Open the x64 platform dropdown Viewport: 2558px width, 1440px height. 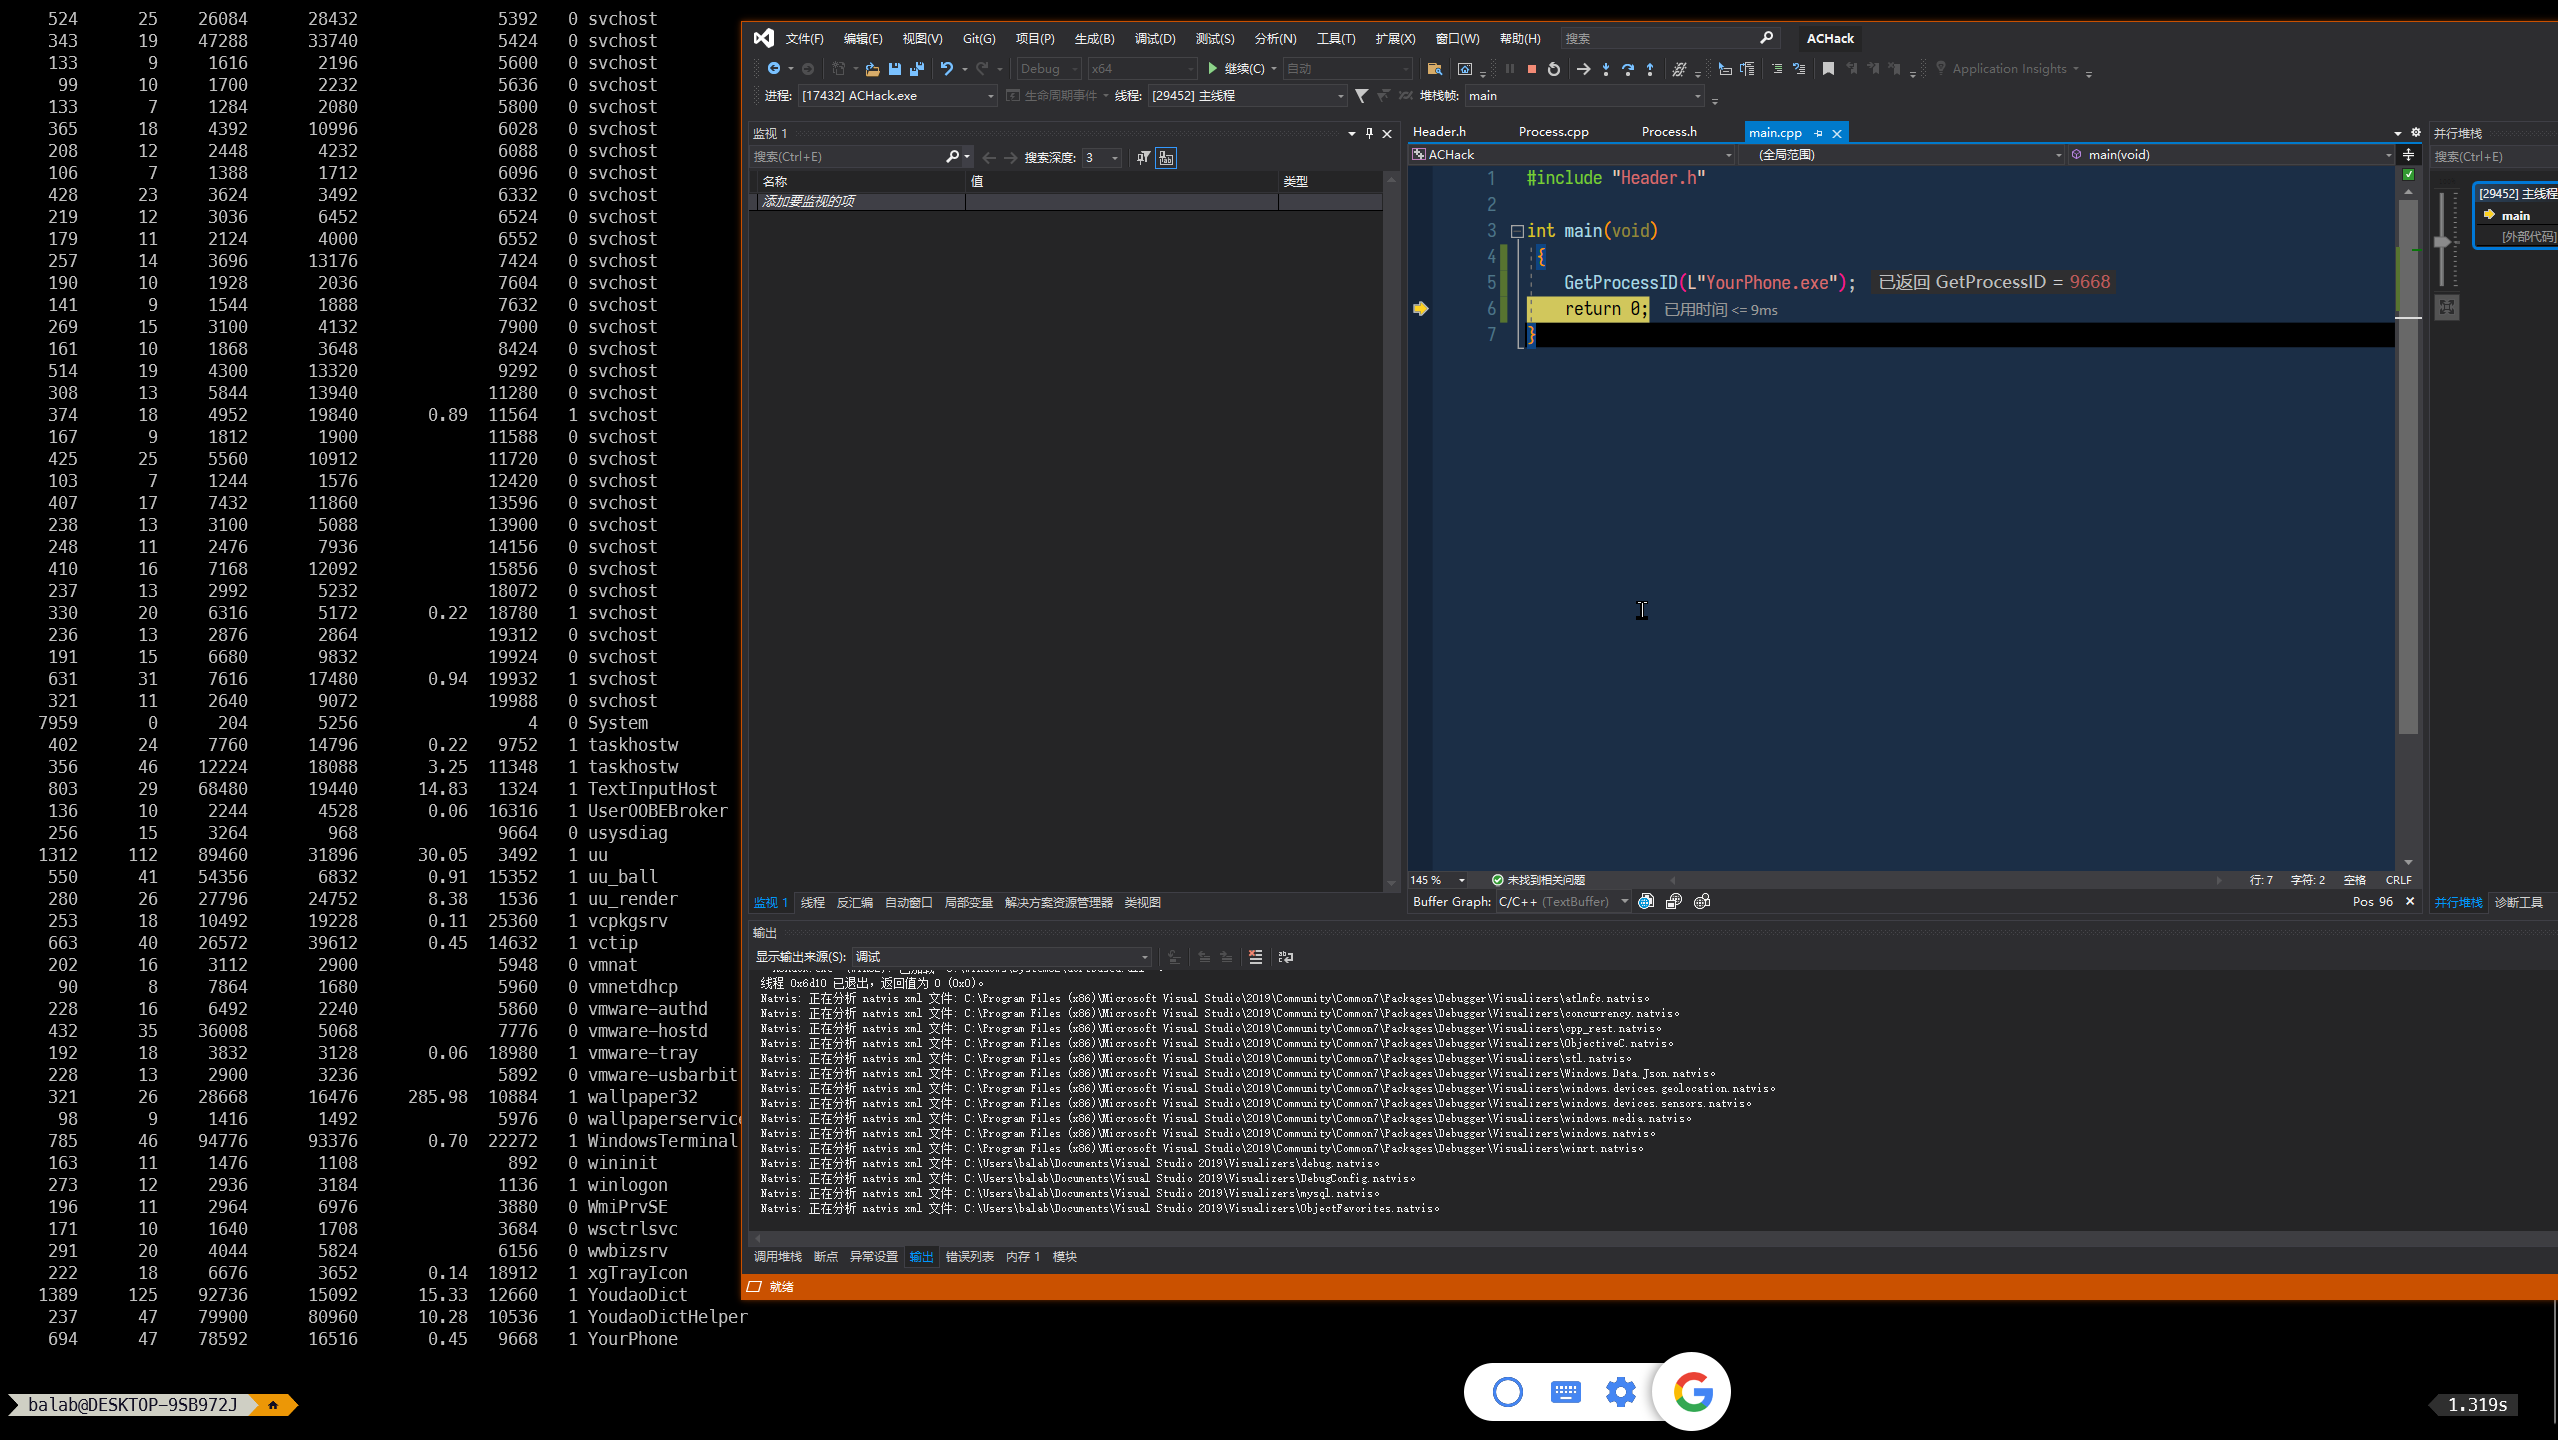pos(1142,68)
